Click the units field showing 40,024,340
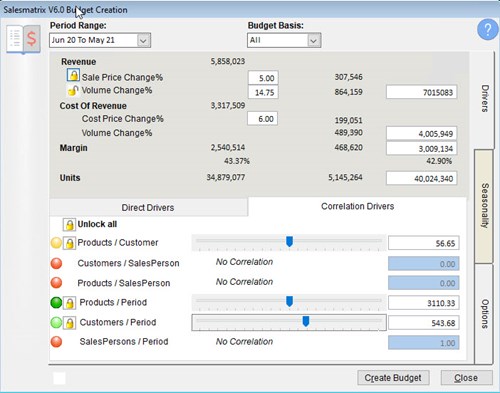This screenshot has height=393, width=500. coord(422,178)
